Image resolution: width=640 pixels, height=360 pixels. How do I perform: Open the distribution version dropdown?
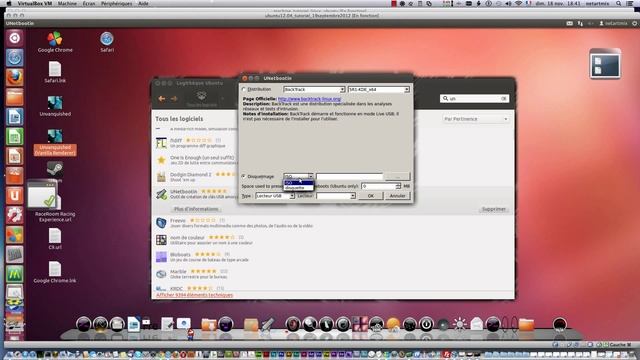[x=378, y=89]
